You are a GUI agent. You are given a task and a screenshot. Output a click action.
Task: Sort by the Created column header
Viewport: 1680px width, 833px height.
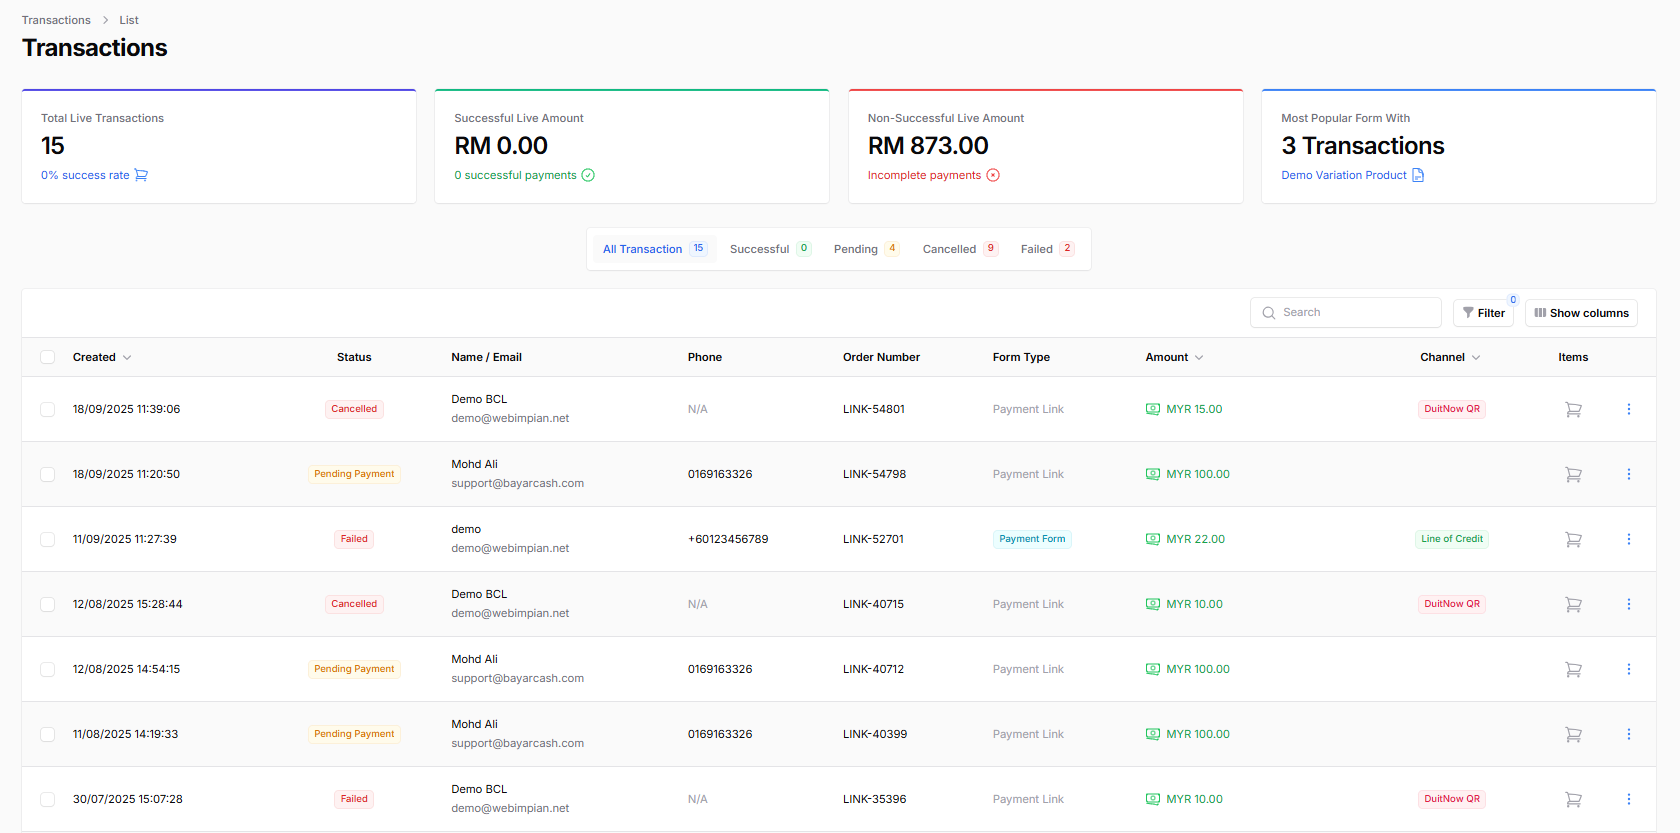102,357
